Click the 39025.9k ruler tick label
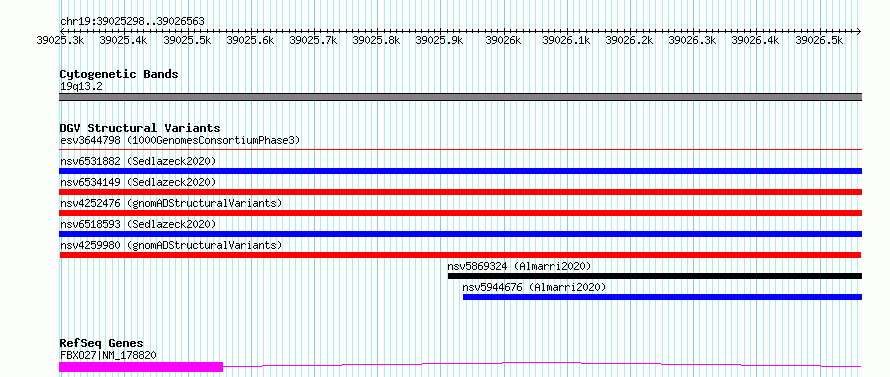The image size is (890, 377). point(439,40)
